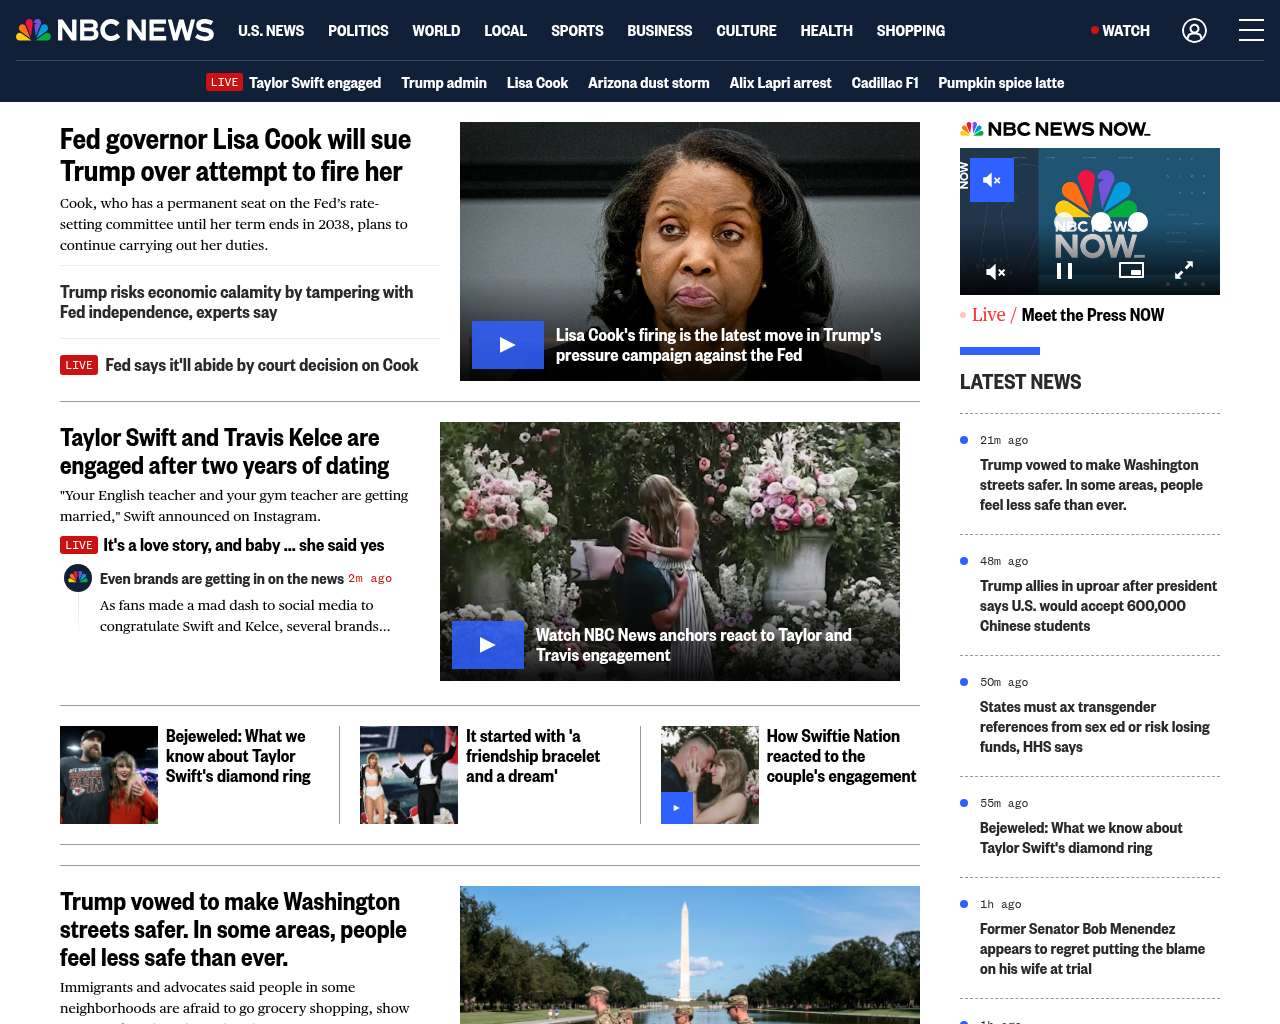This screenshot has height=1024, width=1280.
Task: Open latest news Trump vowed Washington item
Action: point(1091,485)
